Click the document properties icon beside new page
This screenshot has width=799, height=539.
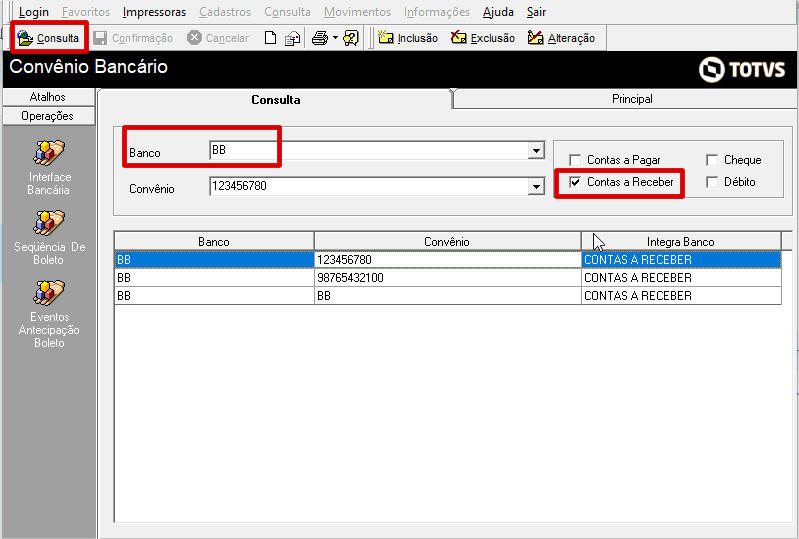[292, 38]
